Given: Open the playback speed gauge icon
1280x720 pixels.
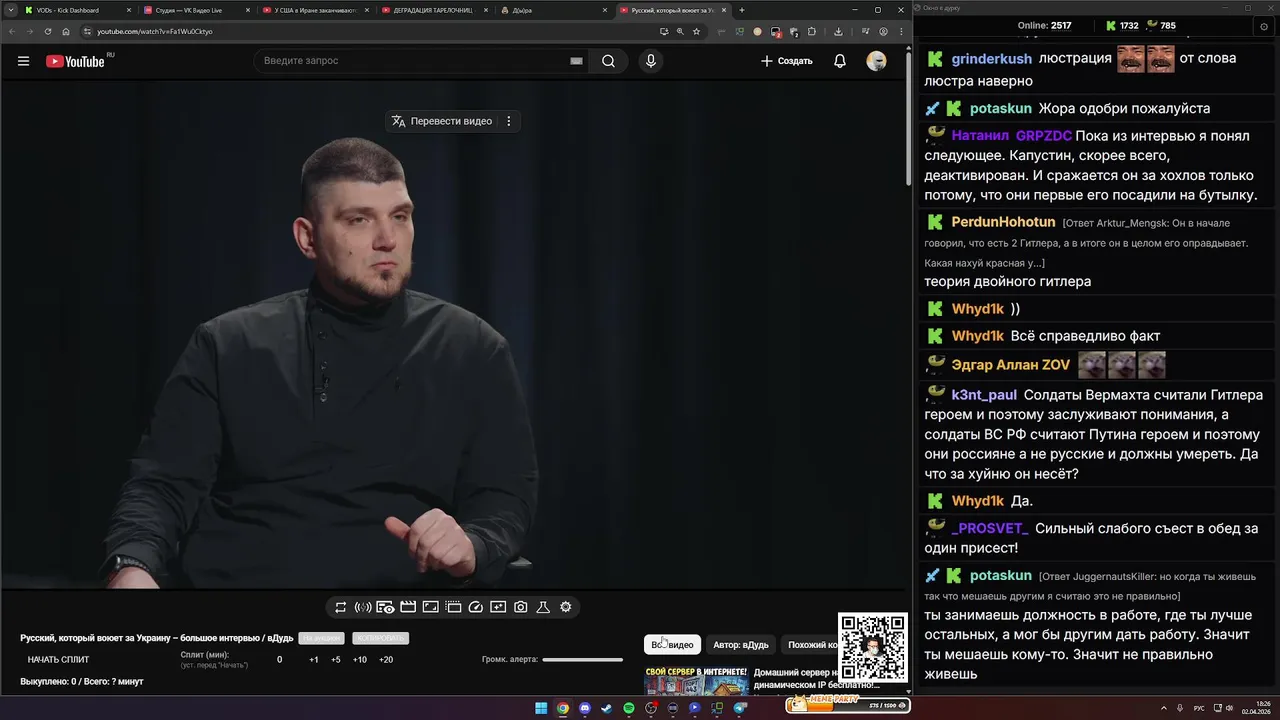Looking at the screenshot, I should (x=476, y=607).
